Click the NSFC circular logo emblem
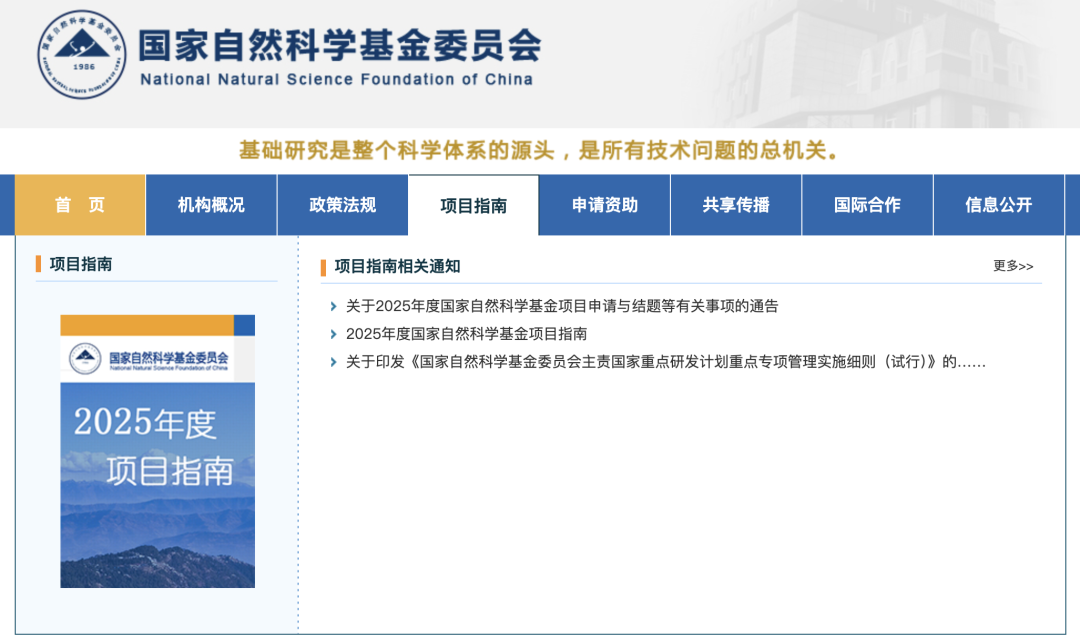 (x=82, y=54)
